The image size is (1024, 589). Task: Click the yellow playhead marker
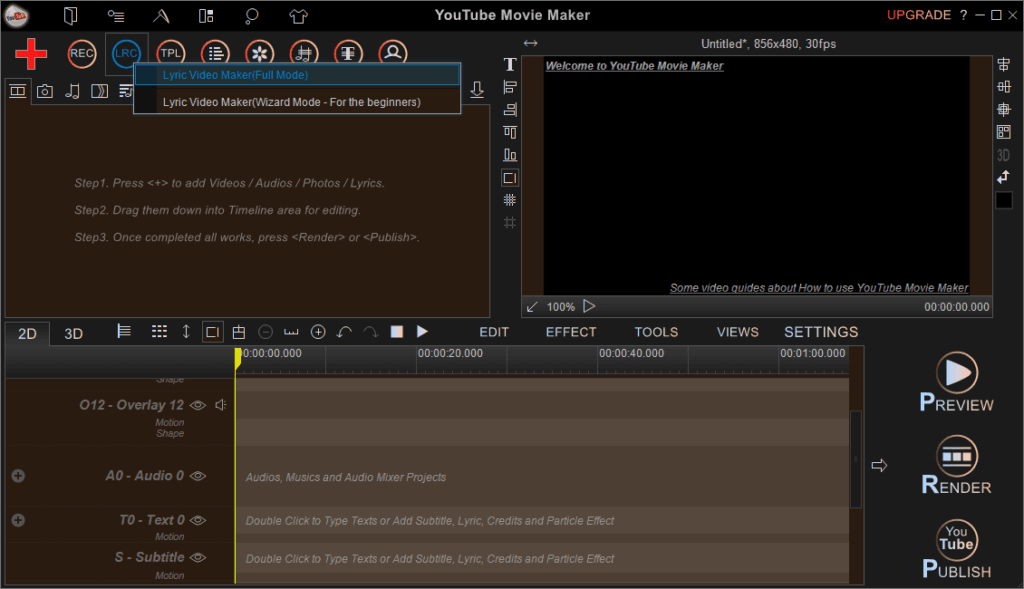point(238,358)
